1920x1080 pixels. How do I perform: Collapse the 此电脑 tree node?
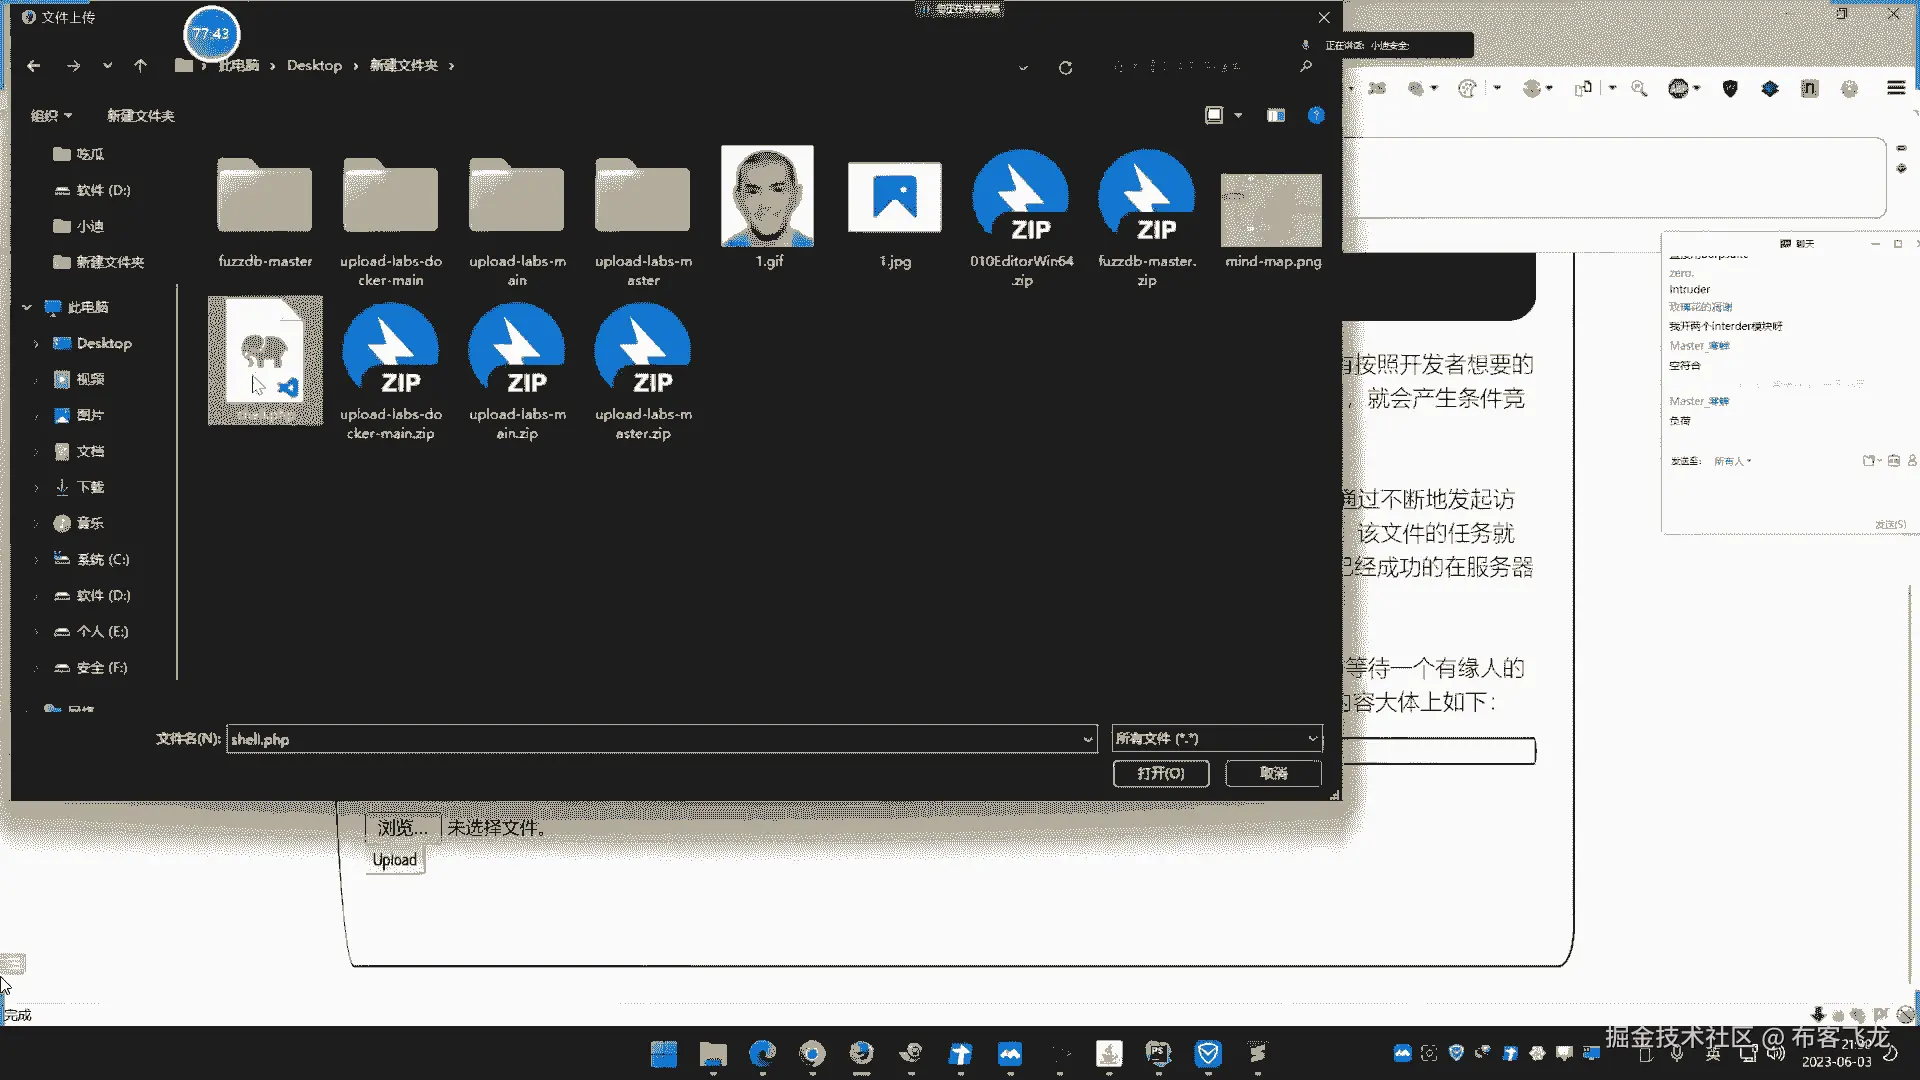pos(27,308)
